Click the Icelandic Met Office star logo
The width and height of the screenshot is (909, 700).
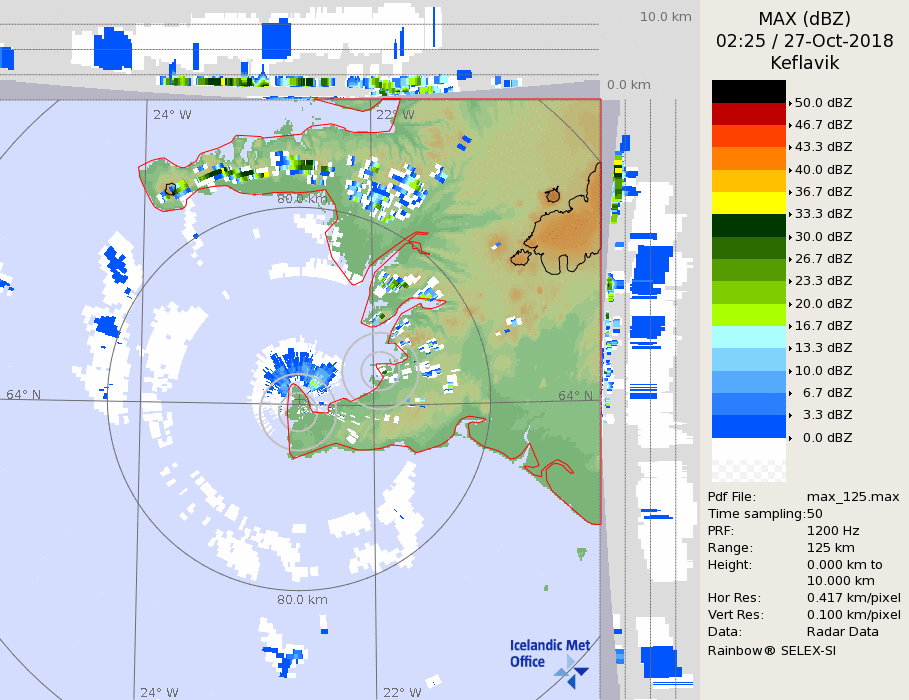(572, 670)
